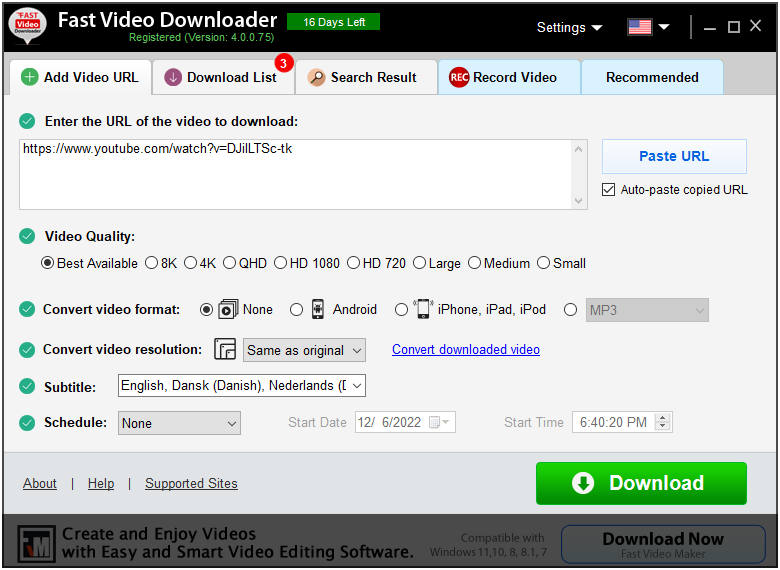
Task: Click the red badge showing 3
Action: tap(284, 63)
